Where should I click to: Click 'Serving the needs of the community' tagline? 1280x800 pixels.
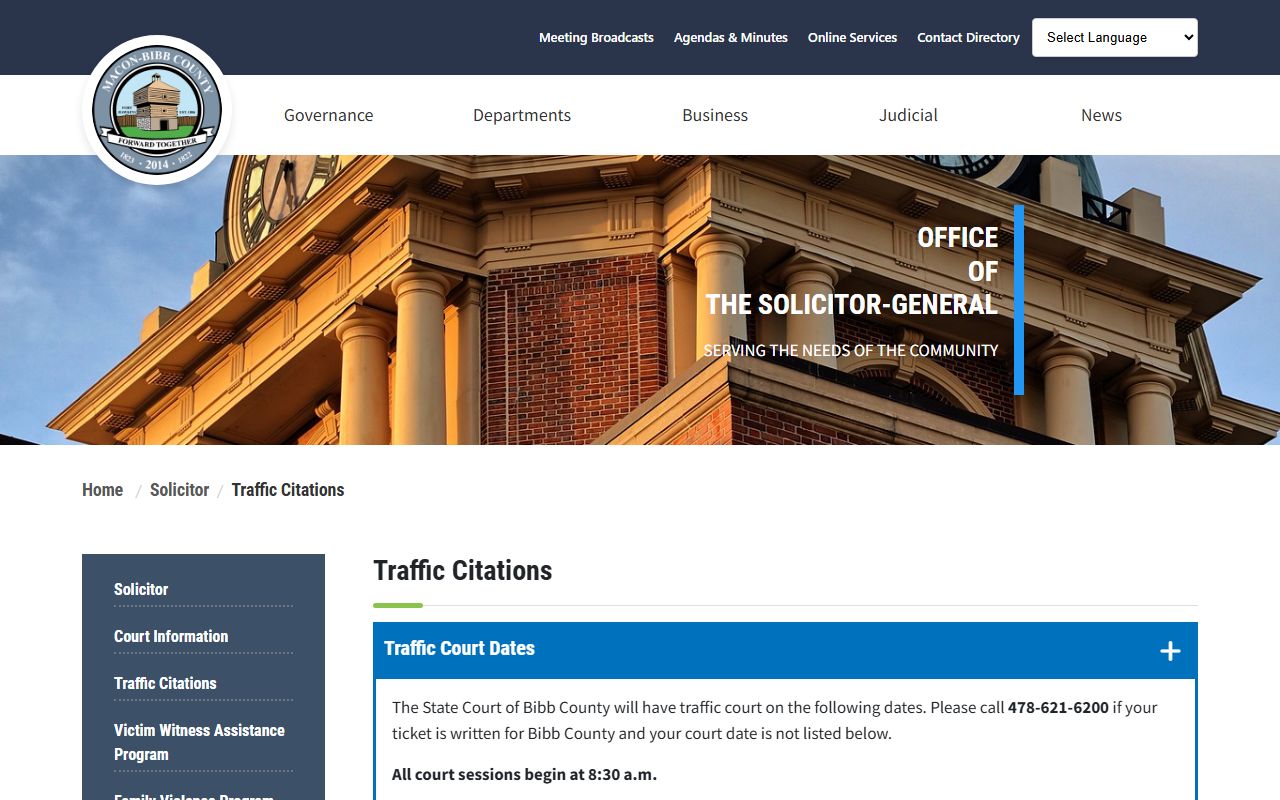click(851, 350)
